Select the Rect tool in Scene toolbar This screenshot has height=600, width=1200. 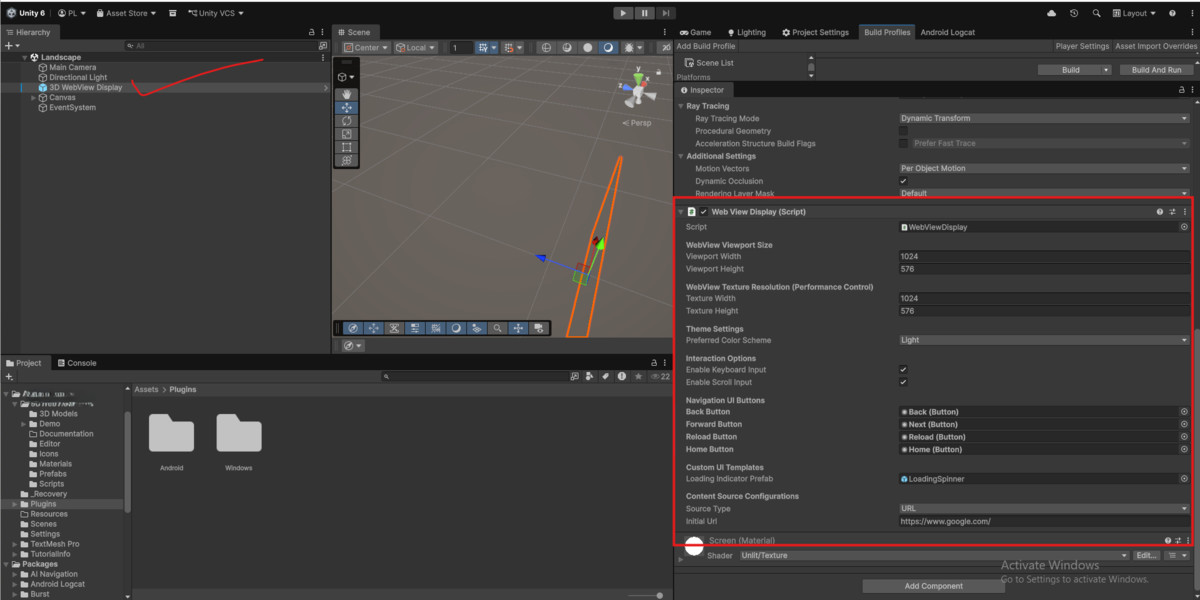pyautogui.click(x=346, y=146)
